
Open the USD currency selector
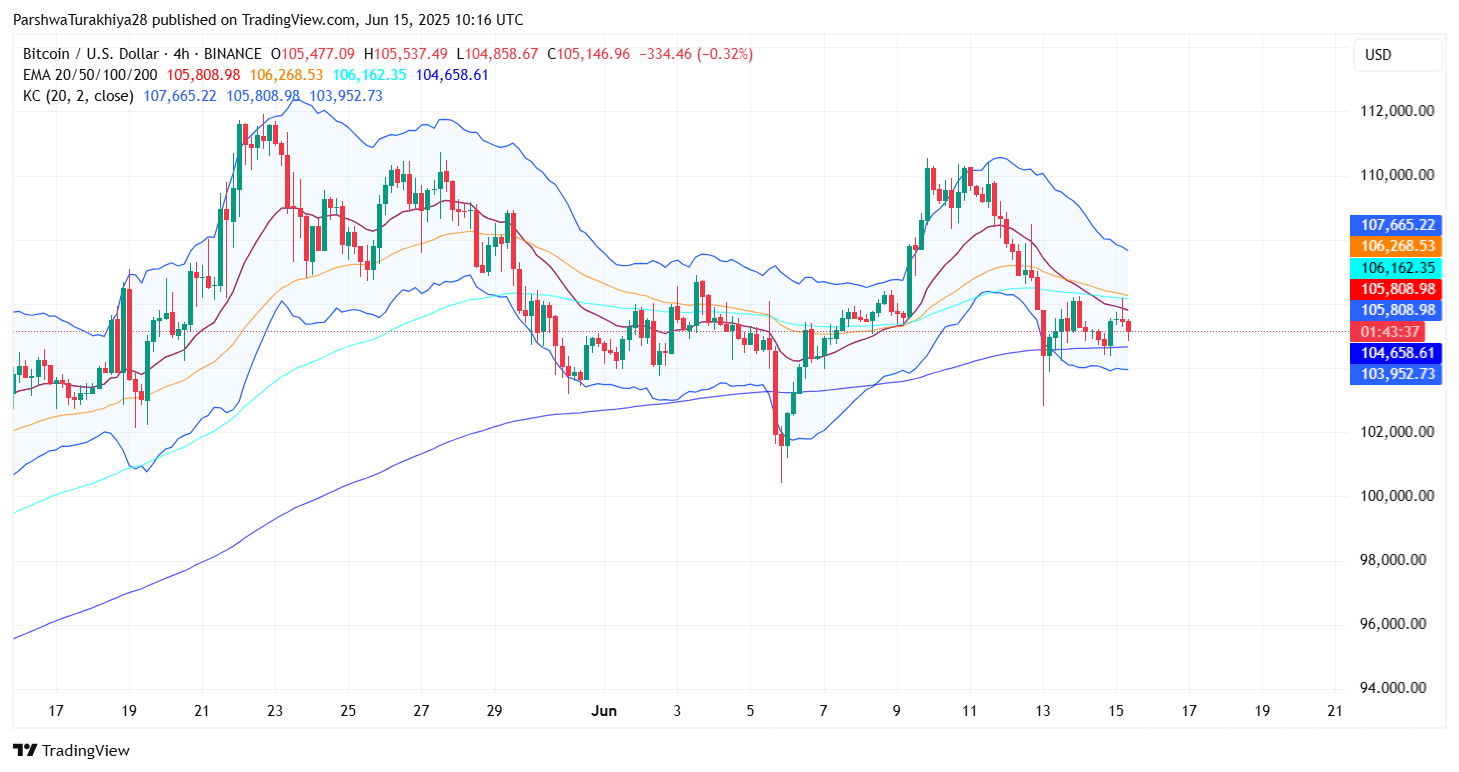point(1377,55)
